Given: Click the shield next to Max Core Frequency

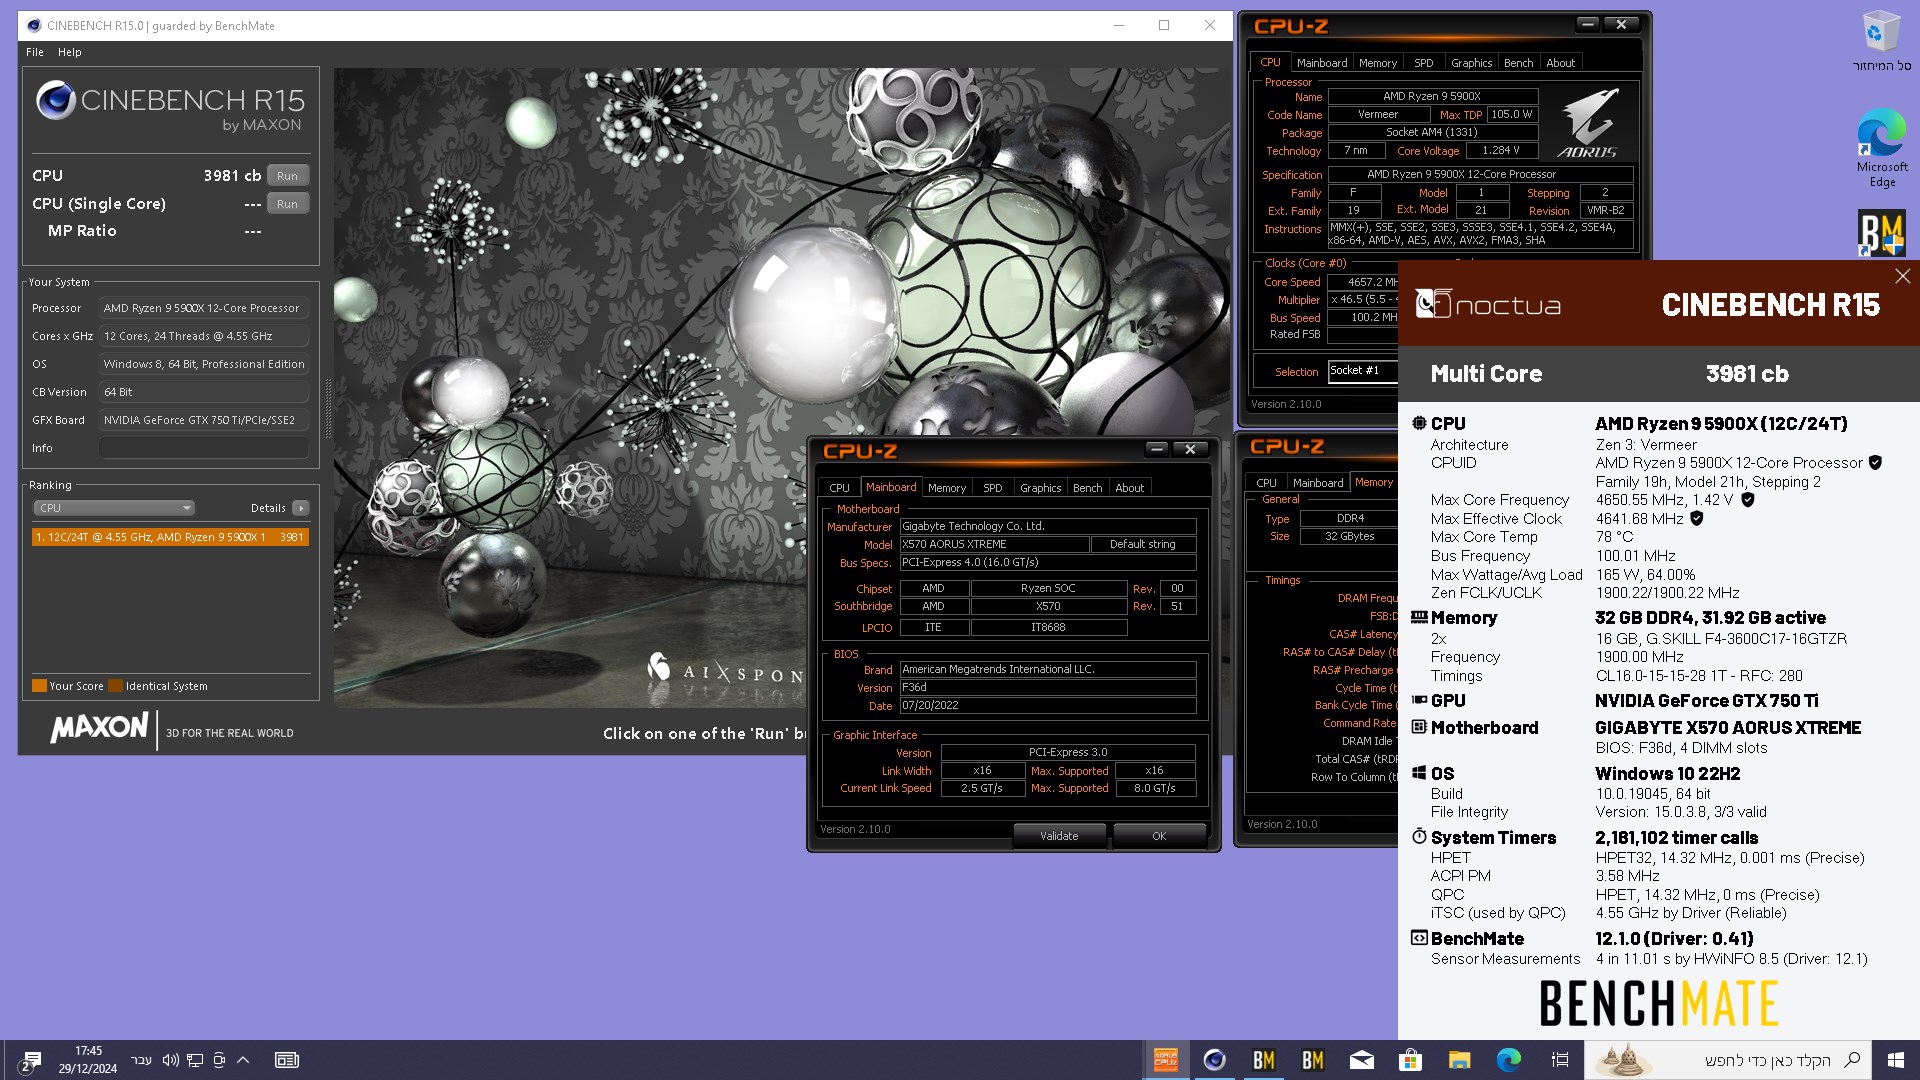Looking at the screenshot, I should coord(1747,500).
